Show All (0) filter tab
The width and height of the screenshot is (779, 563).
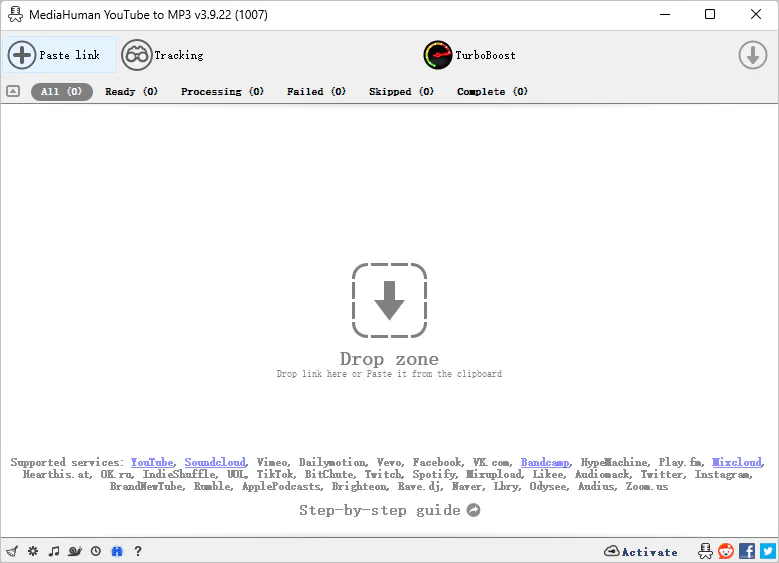(x=62, y=91)
